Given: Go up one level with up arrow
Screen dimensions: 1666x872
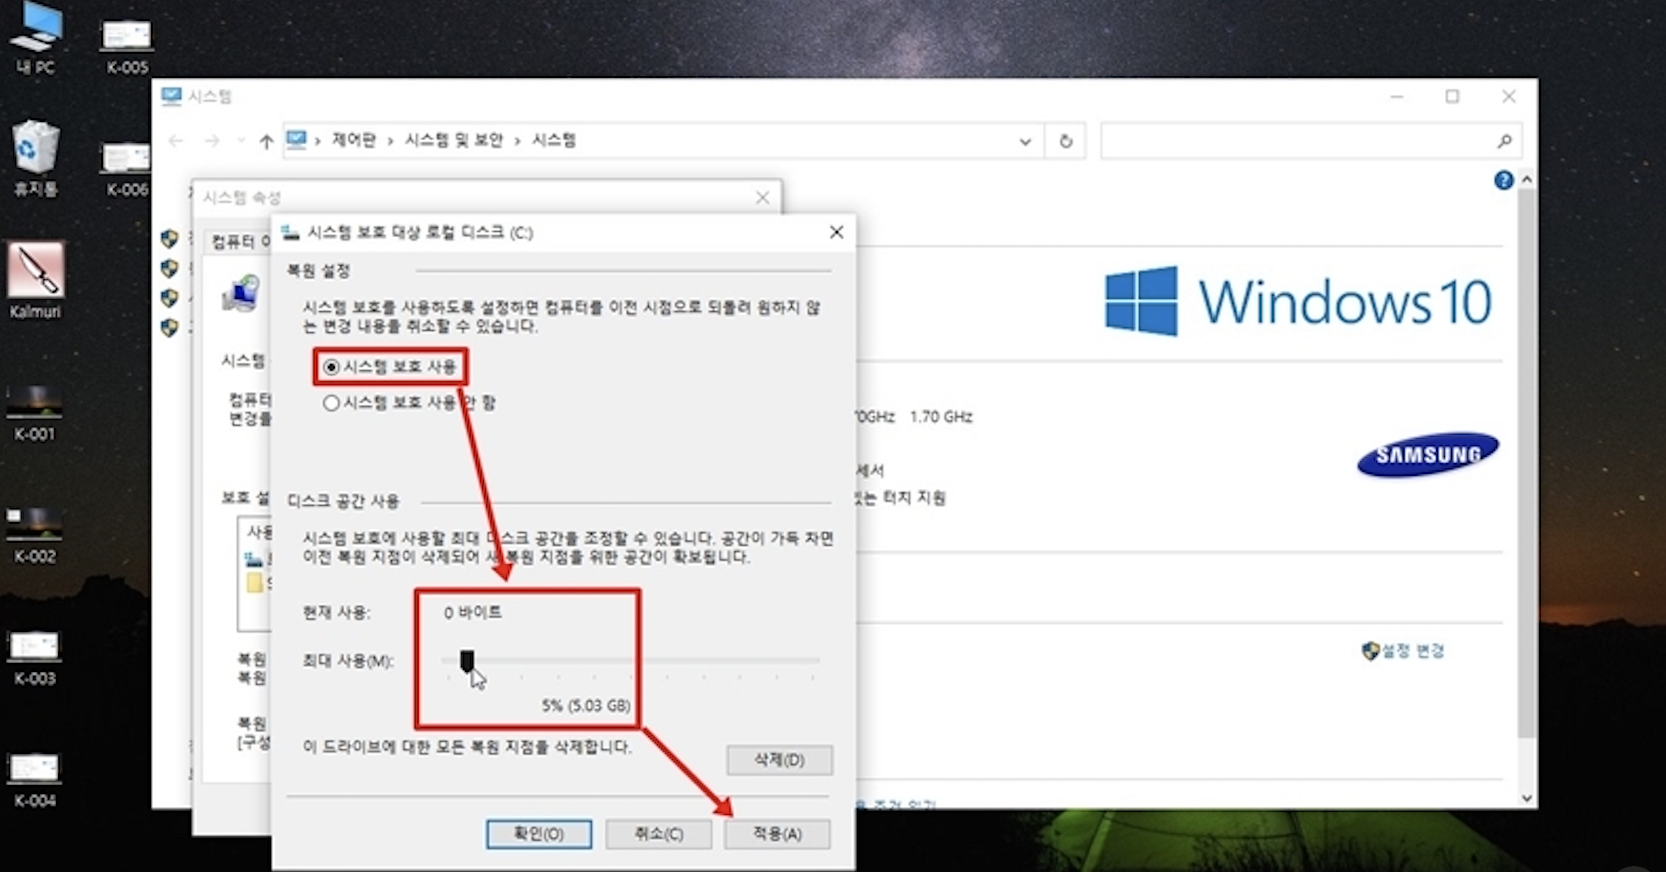Looking at the screenshot, I should (x=266, y=141).
